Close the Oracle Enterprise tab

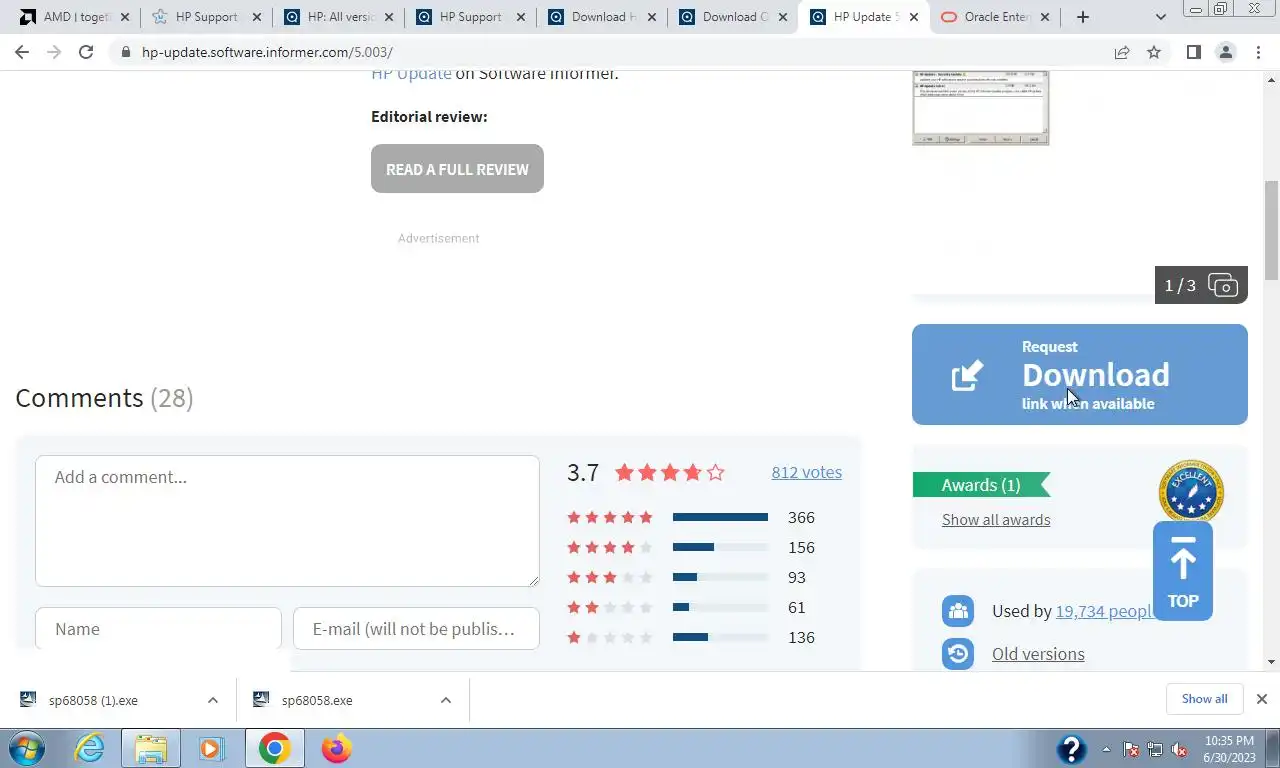click(1045, 17)
